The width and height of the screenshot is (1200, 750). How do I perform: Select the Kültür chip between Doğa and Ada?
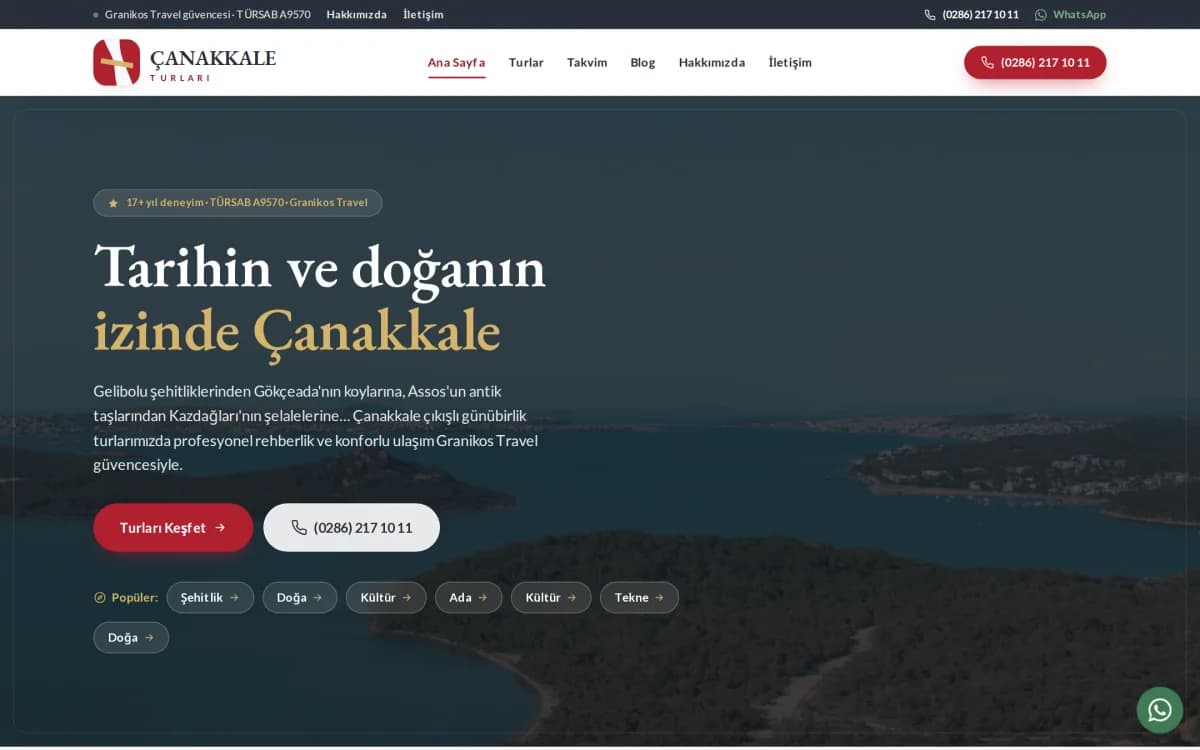pyautogui.click(x=386, y=597)
